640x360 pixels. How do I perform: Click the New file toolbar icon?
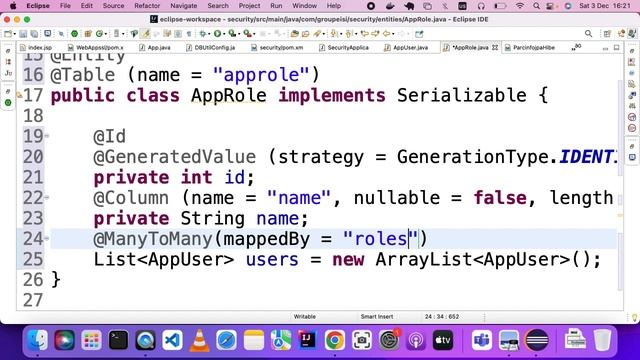click(x=8, y=34)
